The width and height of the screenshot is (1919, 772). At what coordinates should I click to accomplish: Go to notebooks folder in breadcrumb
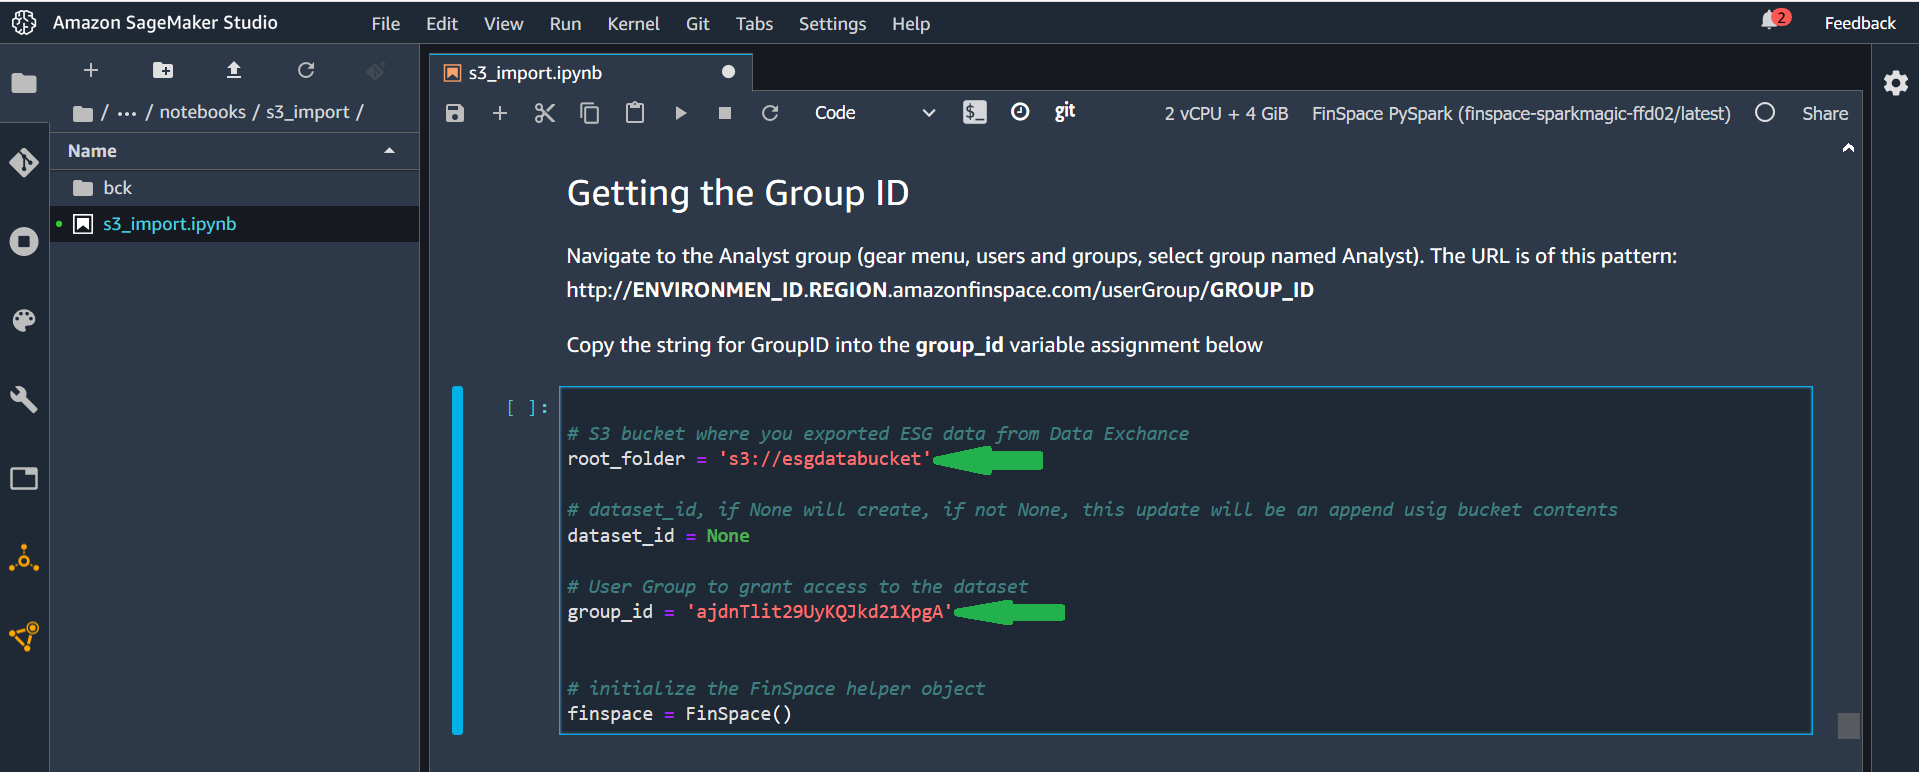pos(203,112)
